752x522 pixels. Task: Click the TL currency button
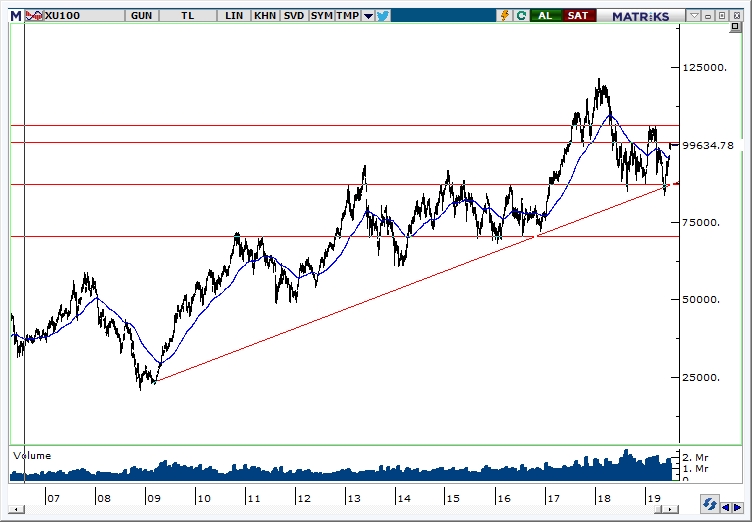click(x=188, y=16)
